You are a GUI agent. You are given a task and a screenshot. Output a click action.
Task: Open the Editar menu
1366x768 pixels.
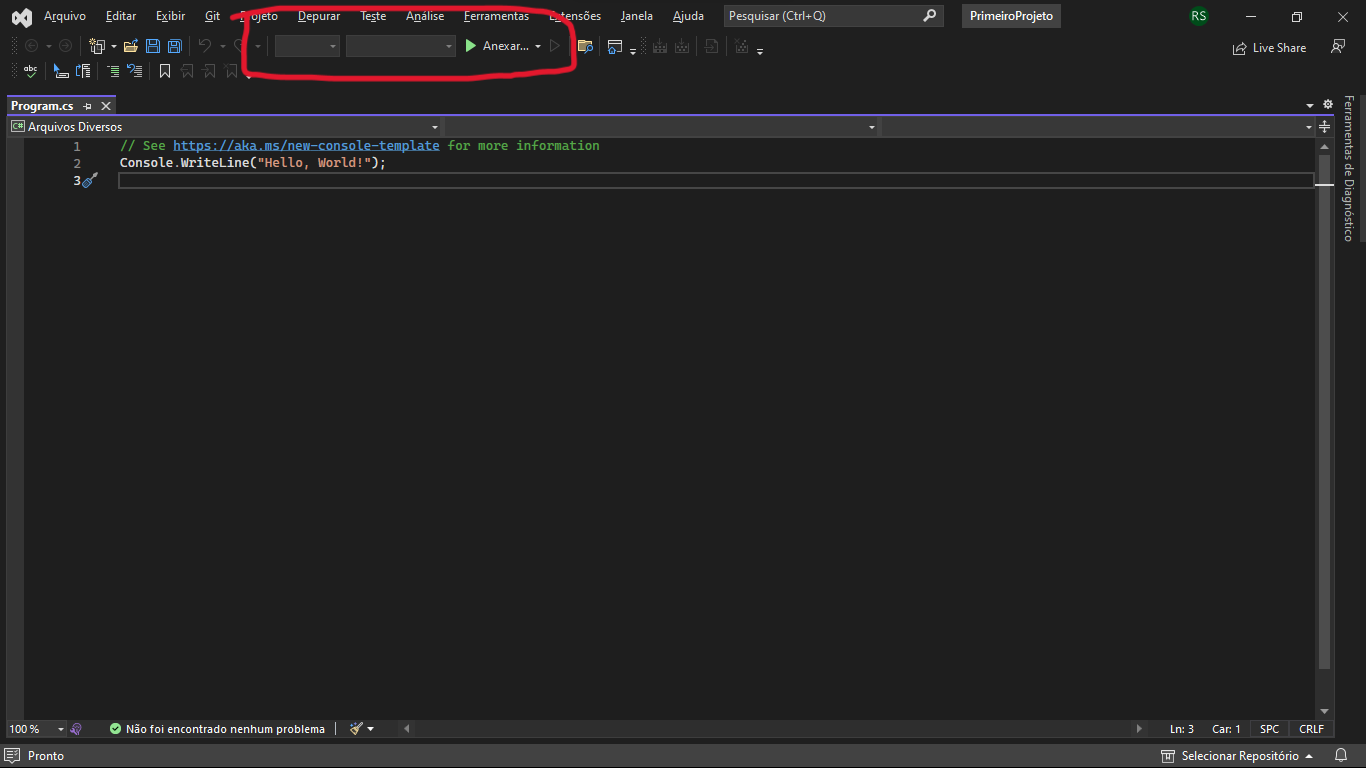[121, 16]
